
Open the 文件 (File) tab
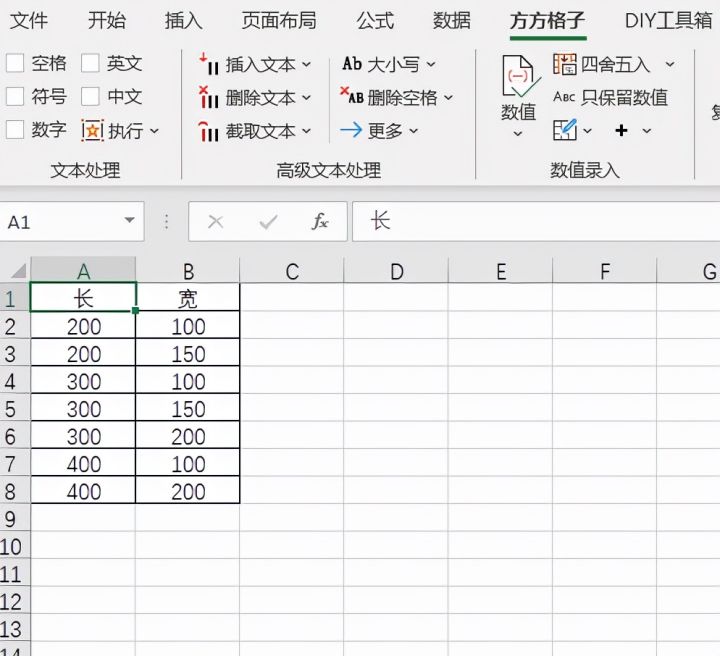tap(29, 21)
